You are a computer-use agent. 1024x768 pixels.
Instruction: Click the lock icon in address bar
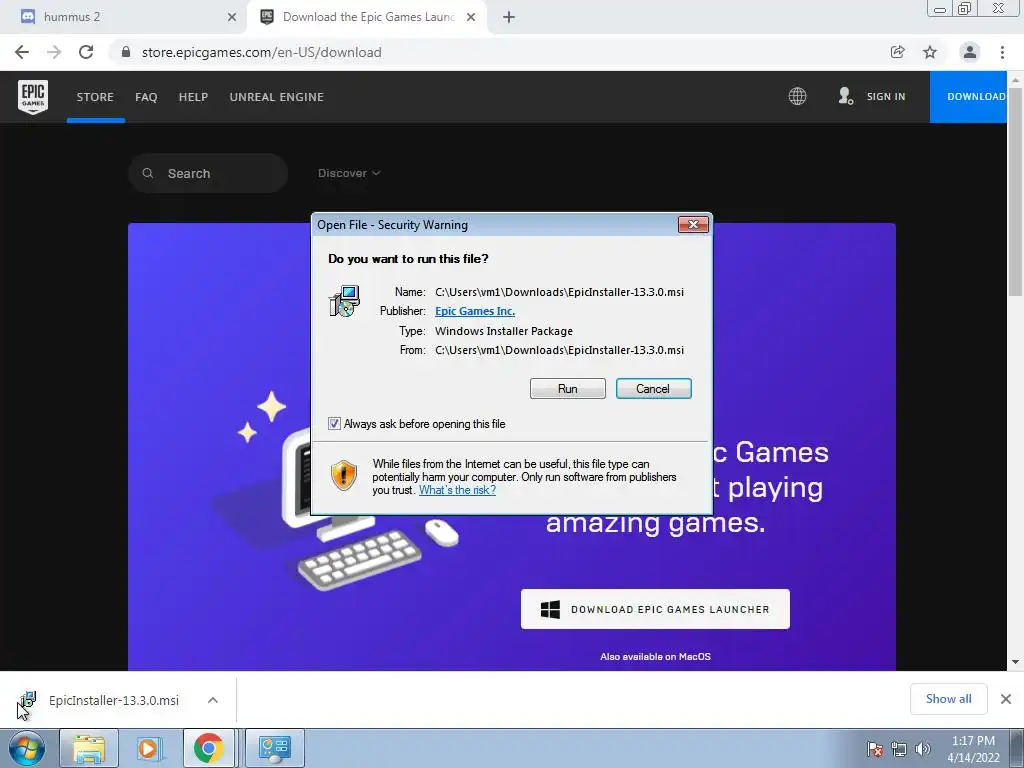(126, 52)
